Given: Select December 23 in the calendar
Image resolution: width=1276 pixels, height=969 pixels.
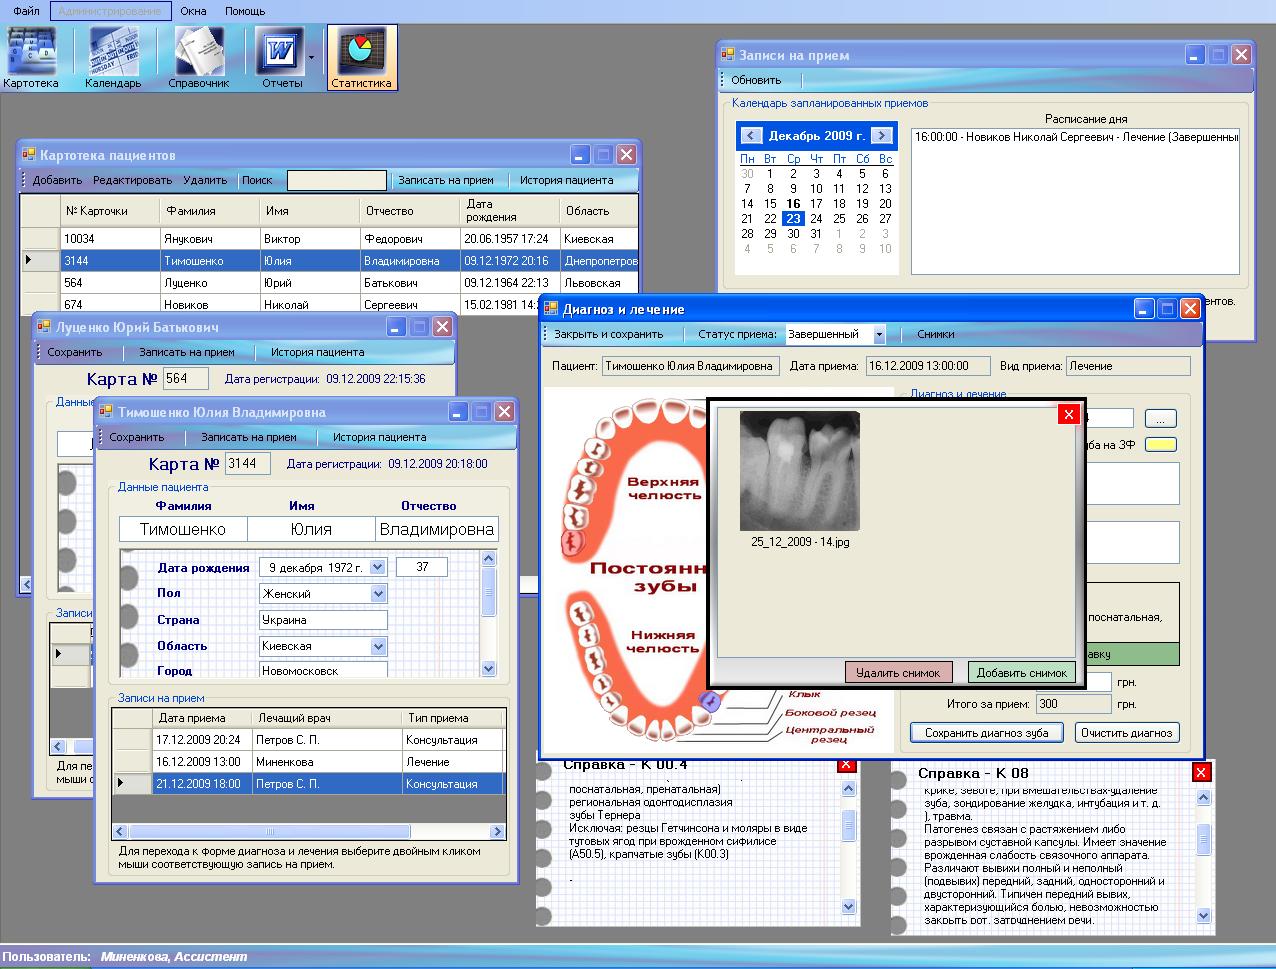Looking at the screenshot, I should click(793, 219).
